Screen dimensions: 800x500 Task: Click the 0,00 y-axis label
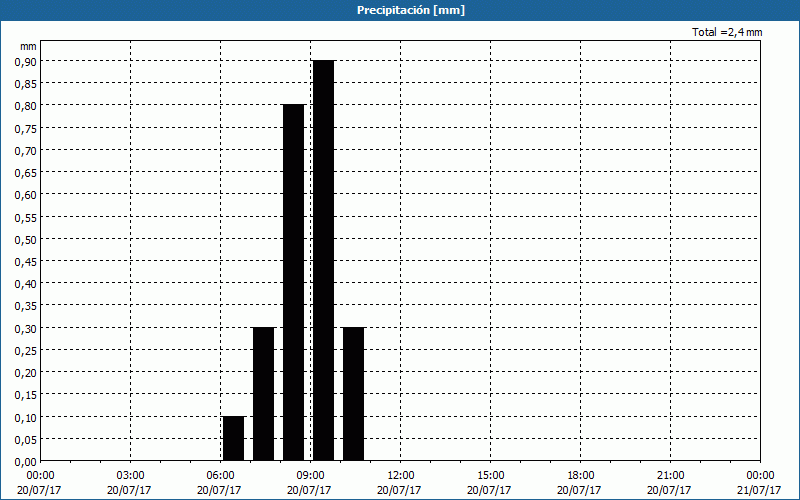[26, 462]
